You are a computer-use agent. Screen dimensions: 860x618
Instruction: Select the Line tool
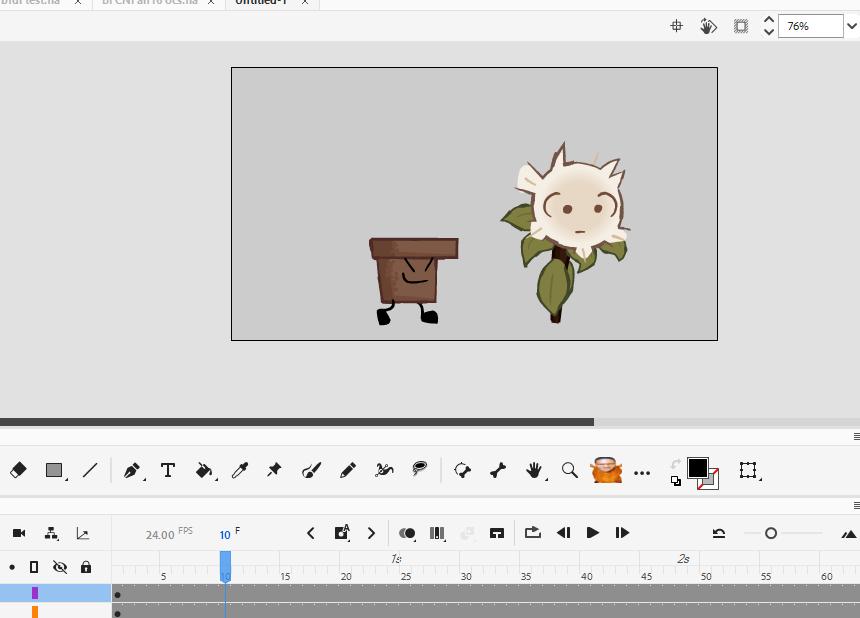90,470
